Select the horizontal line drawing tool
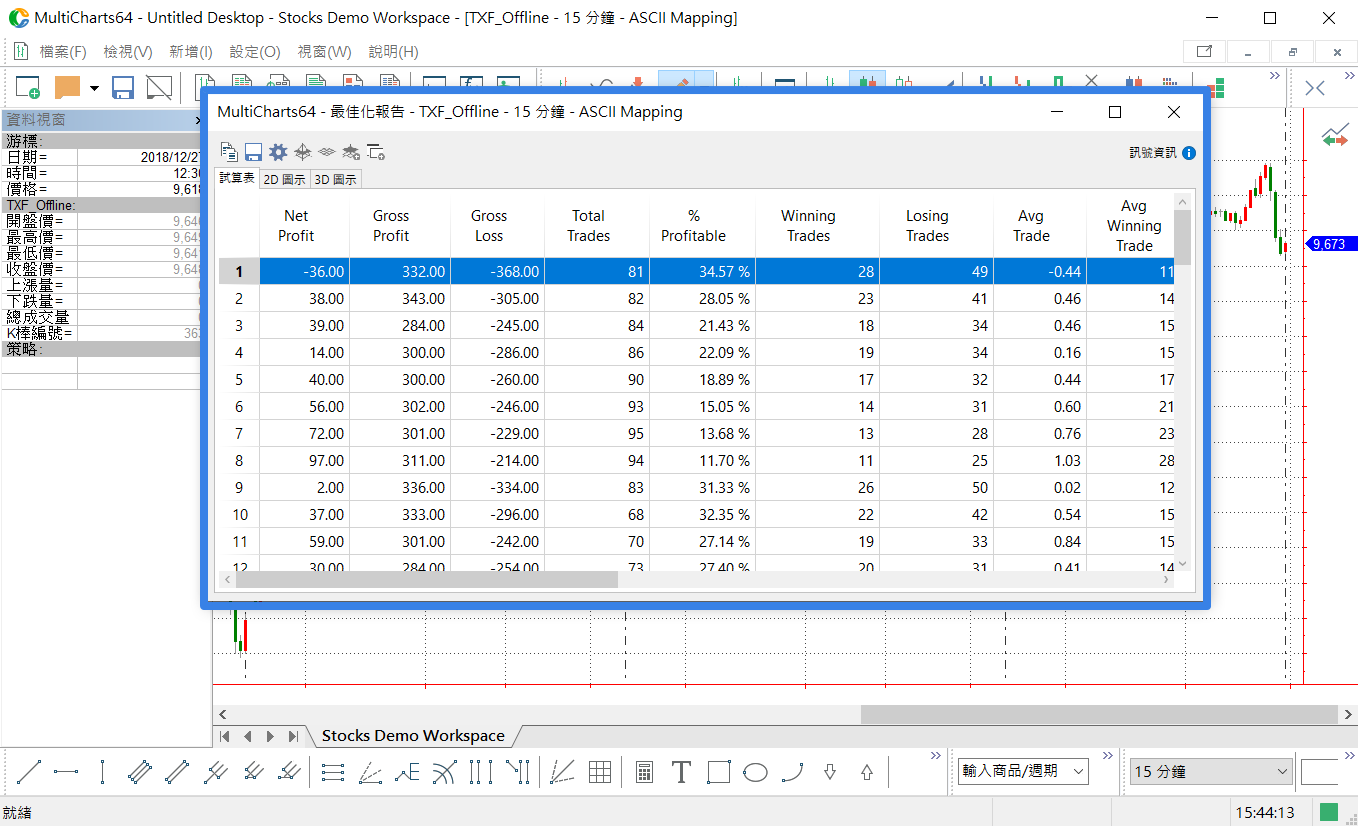Image resolution: width=1358 pixels, height=826 pixels. [x=66, y=772]
